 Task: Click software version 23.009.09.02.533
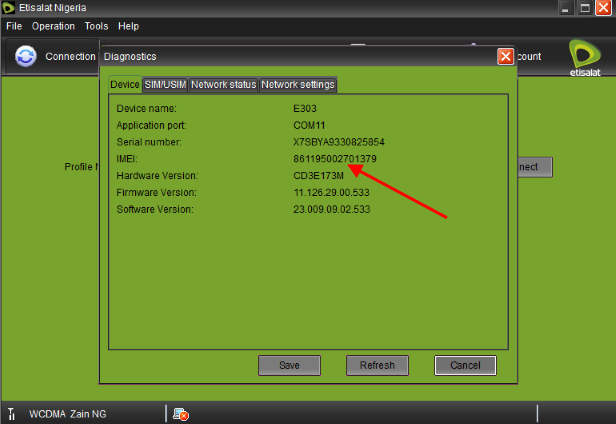[x=332, y=209]
